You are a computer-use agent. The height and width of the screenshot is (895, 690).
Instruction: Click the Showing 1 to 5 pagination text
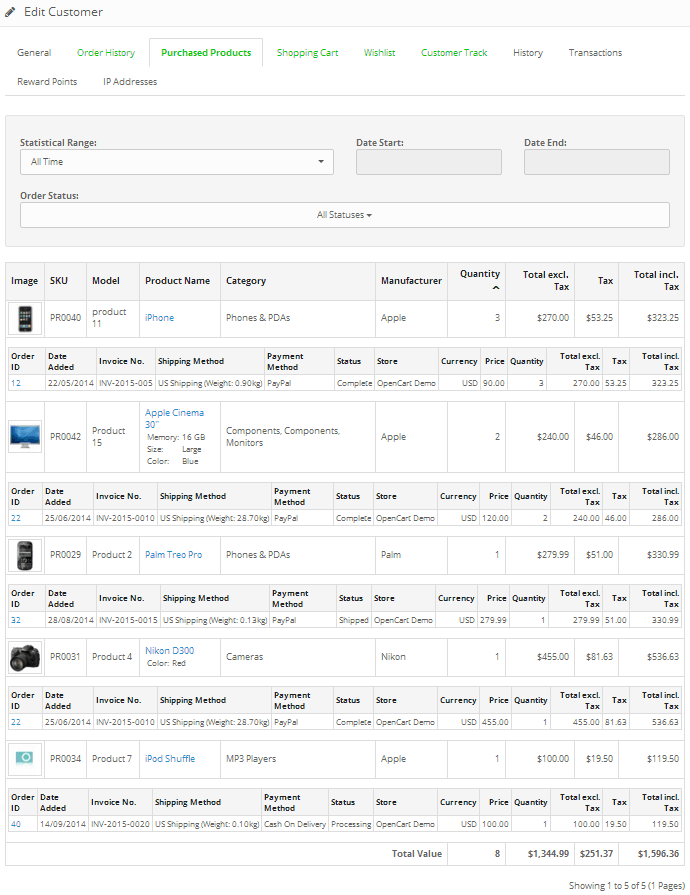coord(627,886)
